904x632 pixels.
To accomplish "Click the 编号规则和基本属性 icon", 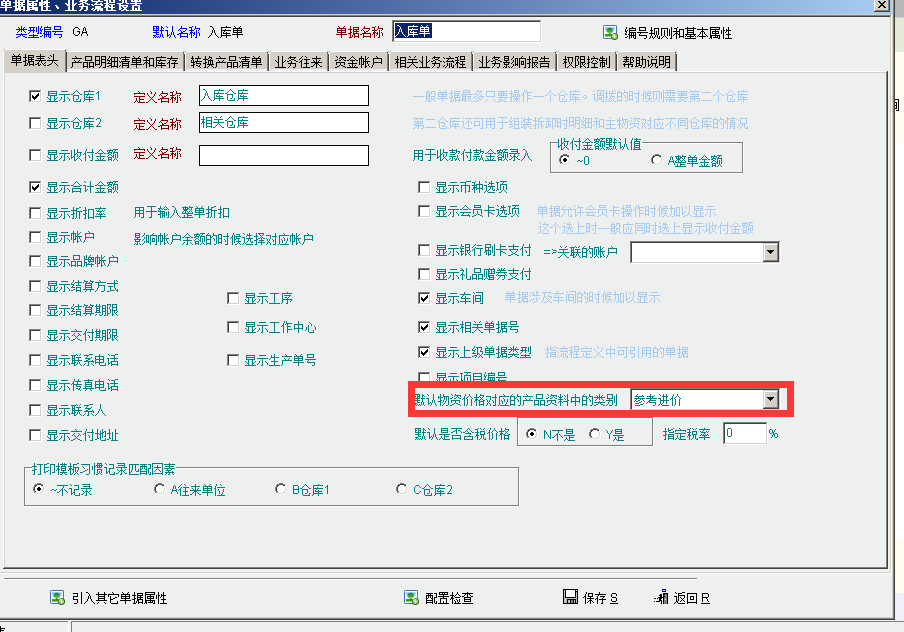I will coord(609,33).
